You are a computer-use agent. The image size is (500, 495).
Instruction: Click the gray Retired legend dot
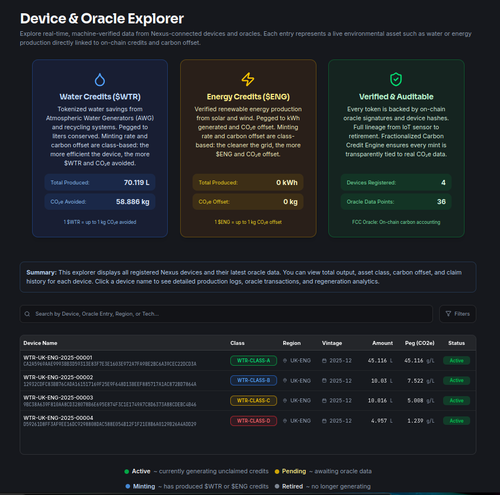[x=277, y=486]
